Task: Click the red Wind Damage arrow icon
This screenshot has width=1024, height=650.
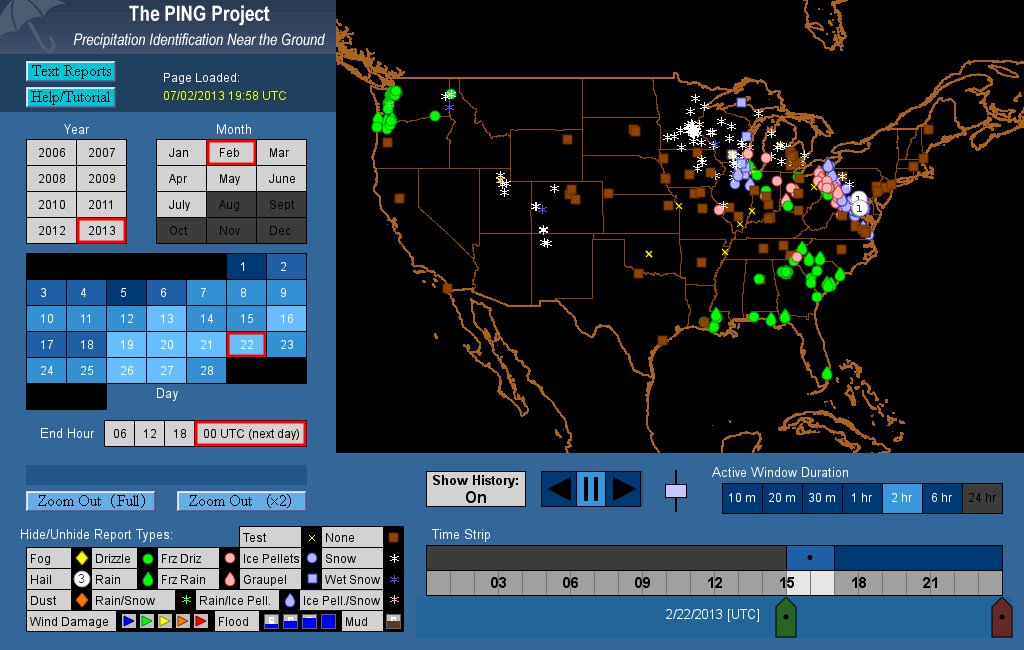Action: pyautogui.click(x=201, y=621)
